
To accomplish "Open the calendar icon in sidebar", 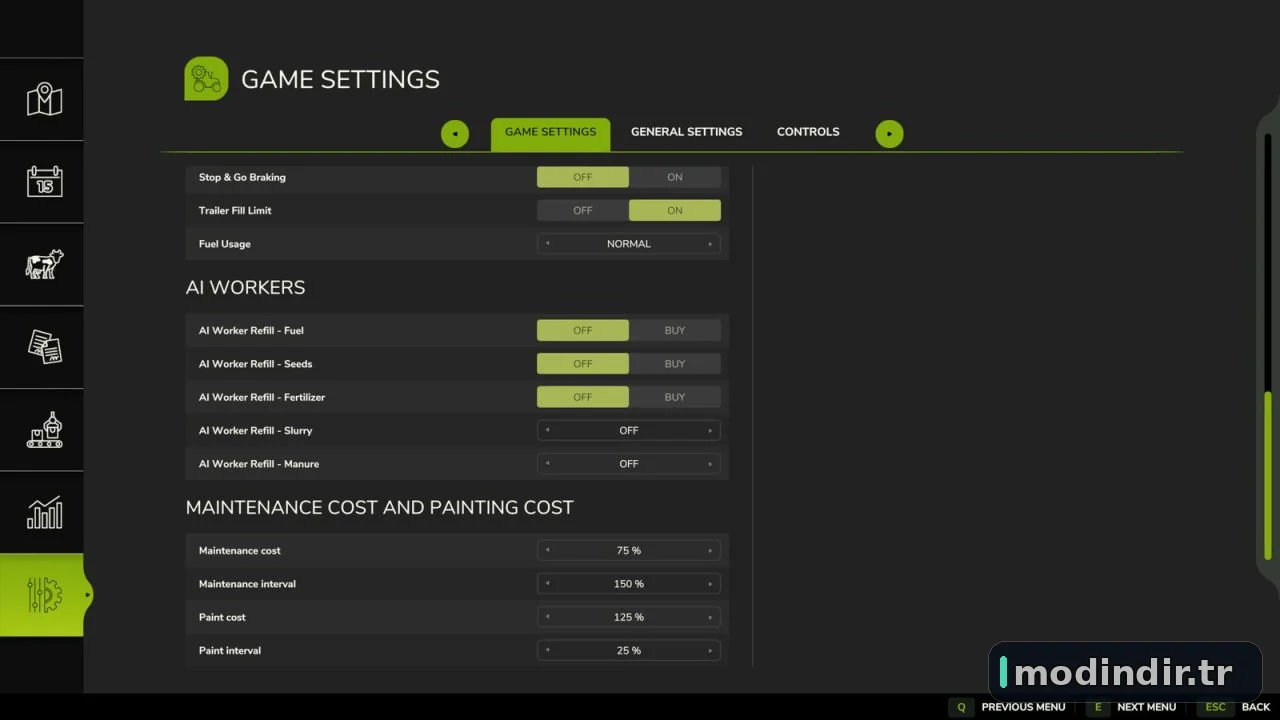I will [44, 181].
